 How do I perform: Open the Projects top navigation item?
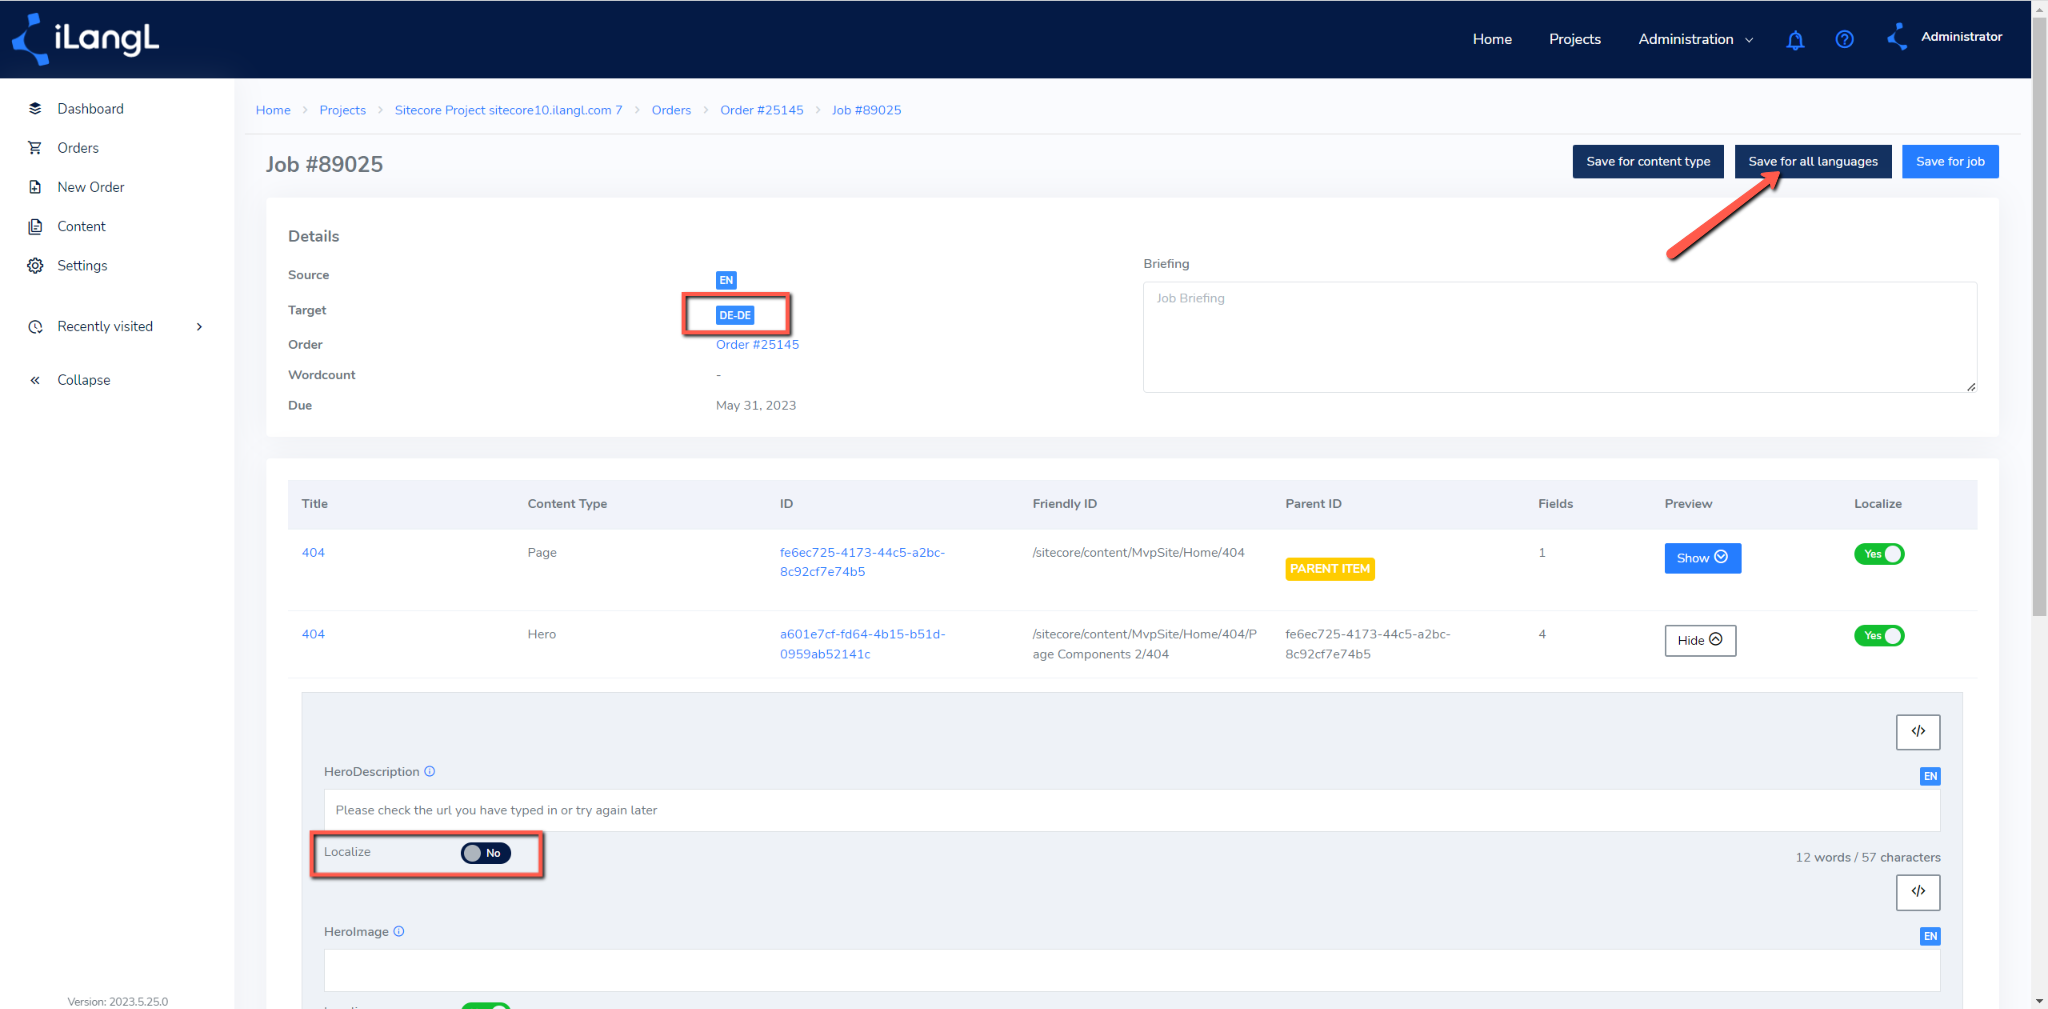coord(1575,39)
